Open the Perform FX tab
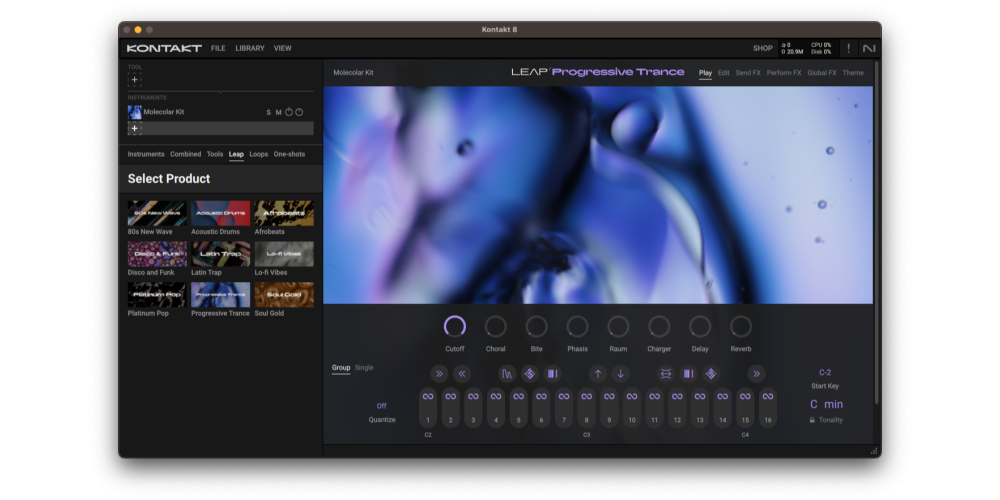This screenshot has width=1000, height=500. [x=784, y=73]
